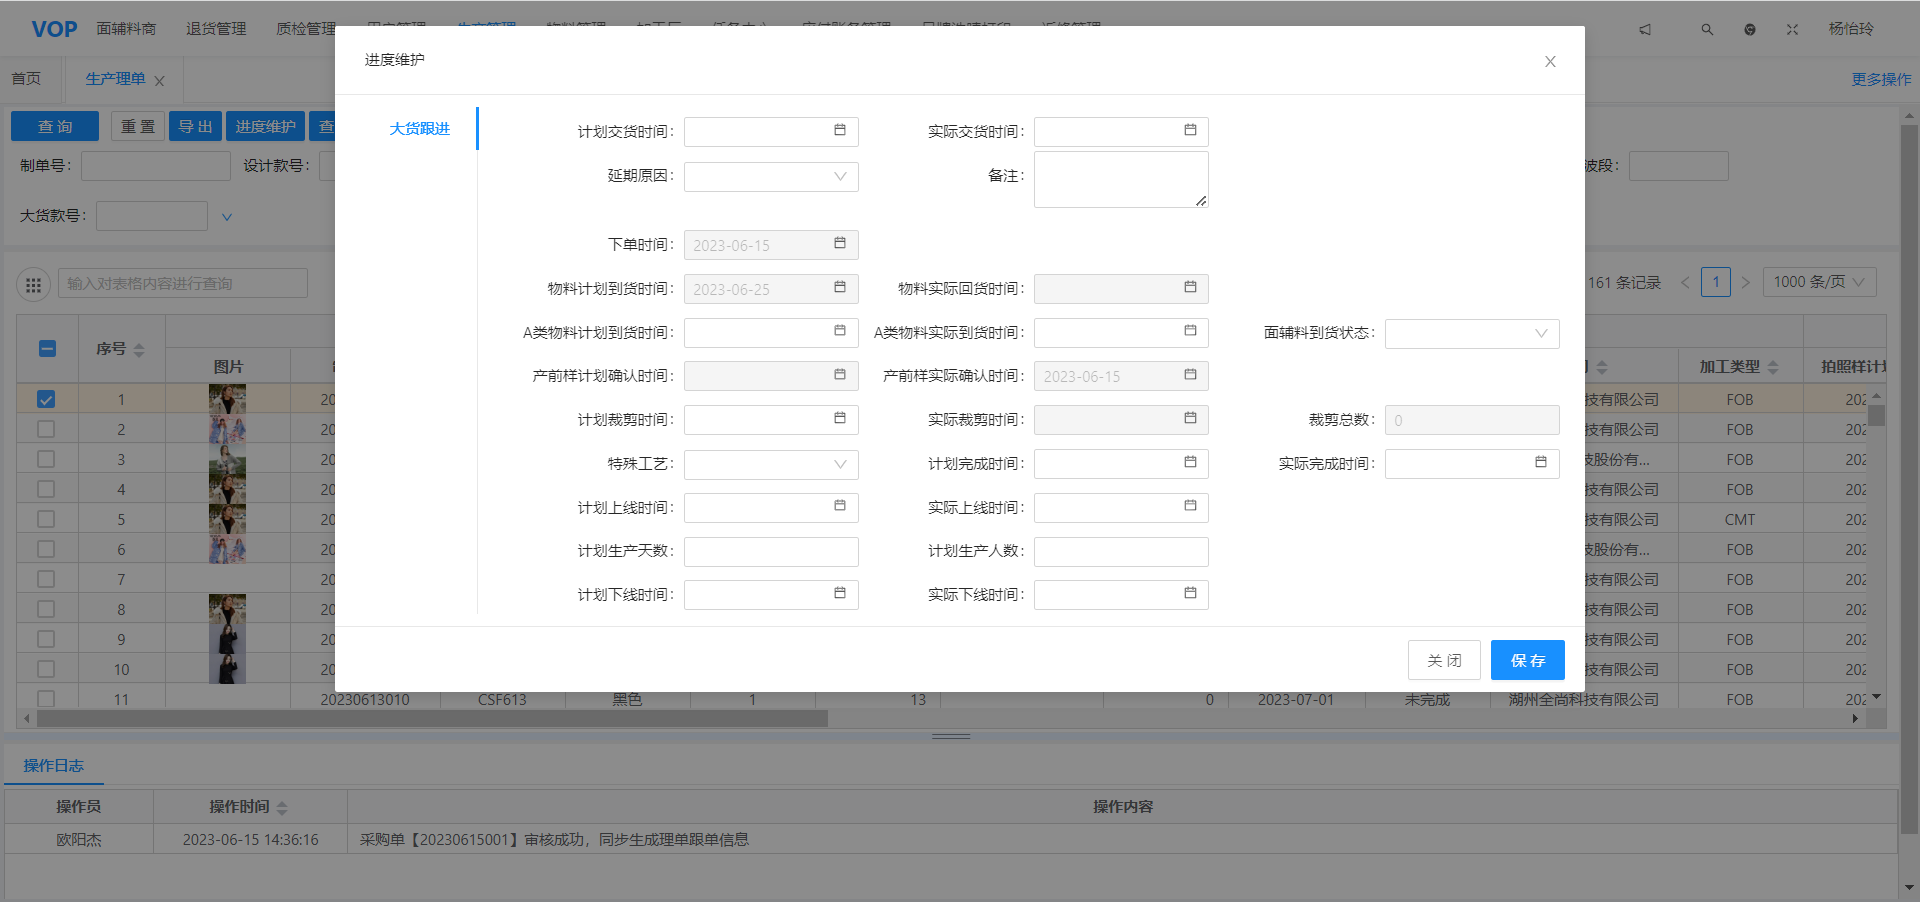
Task: Expand the 延期原因 dropdown
Action: 771,177
